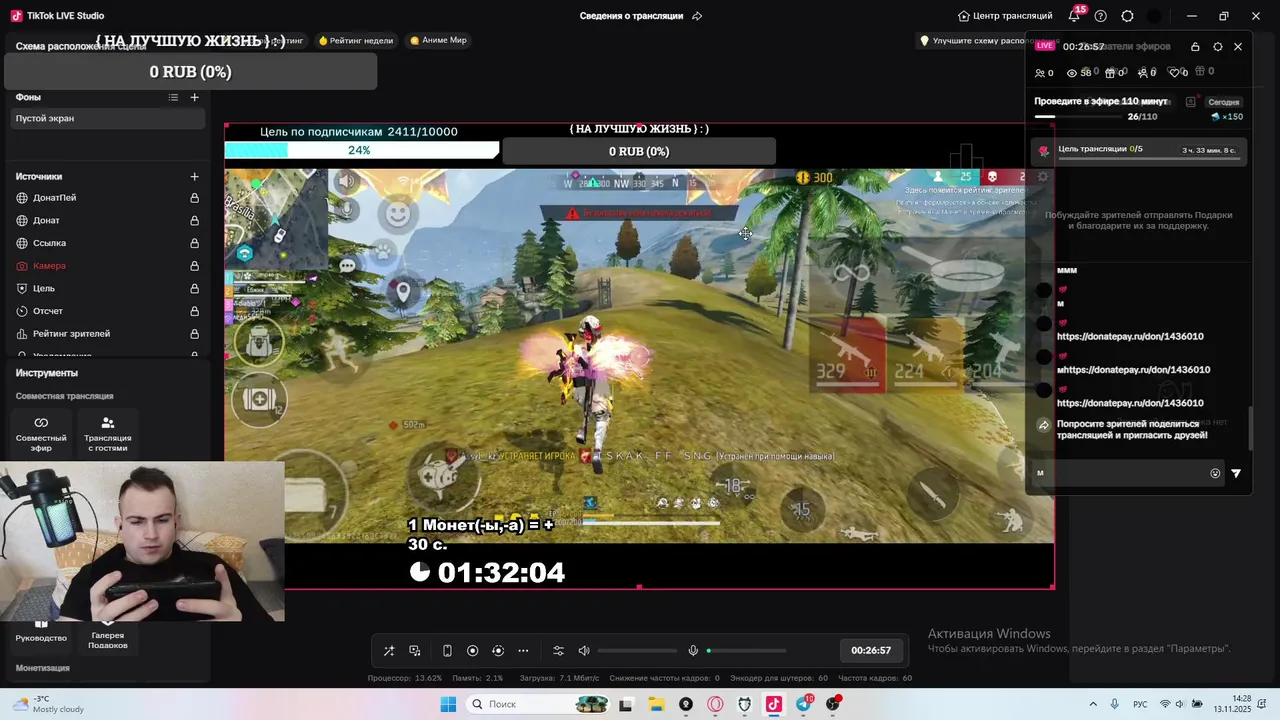The width and height of the screenshot is (1280, 720).
Task: Add a new source via Источники plus
Action: 195,176
